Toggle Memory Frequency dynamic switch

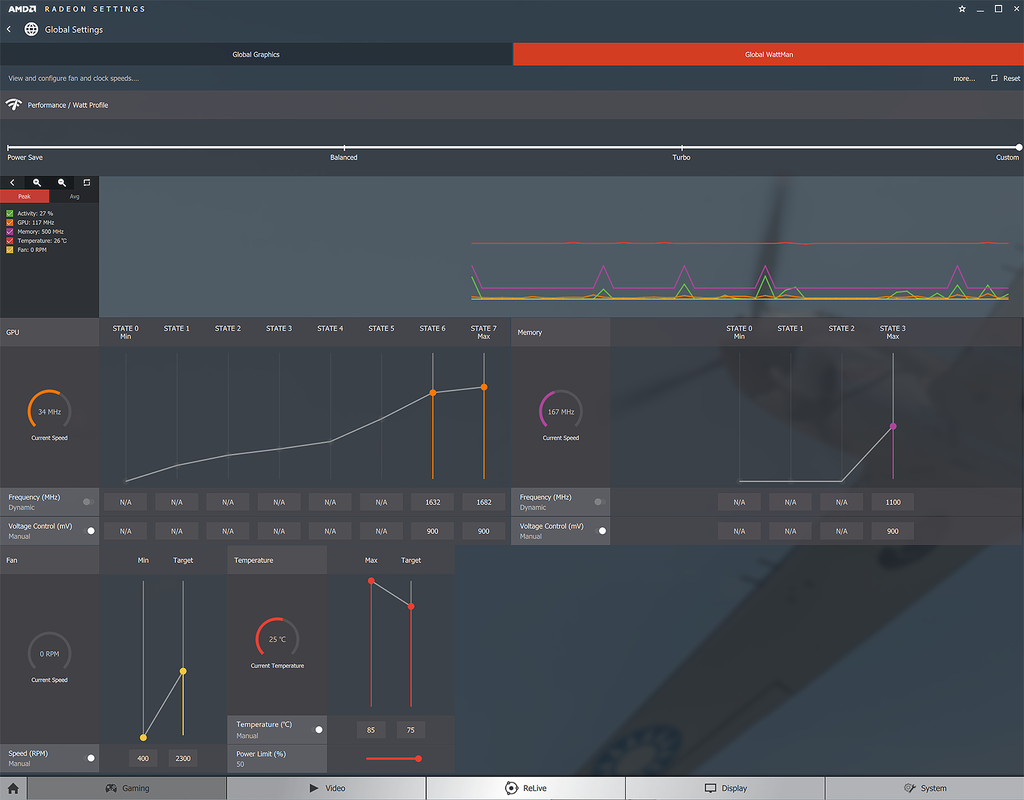pyautogui.click(x=599, y=502)
